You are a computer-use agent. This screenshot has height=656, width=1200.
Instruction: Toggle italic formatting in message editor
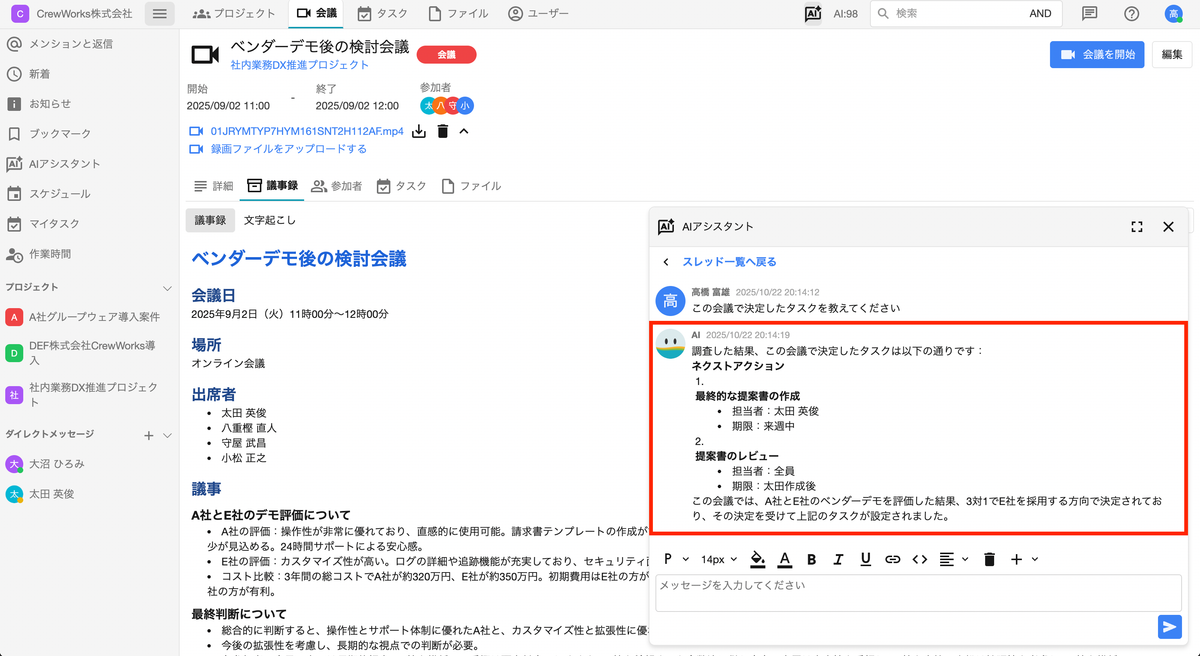[x=838, y=559]
